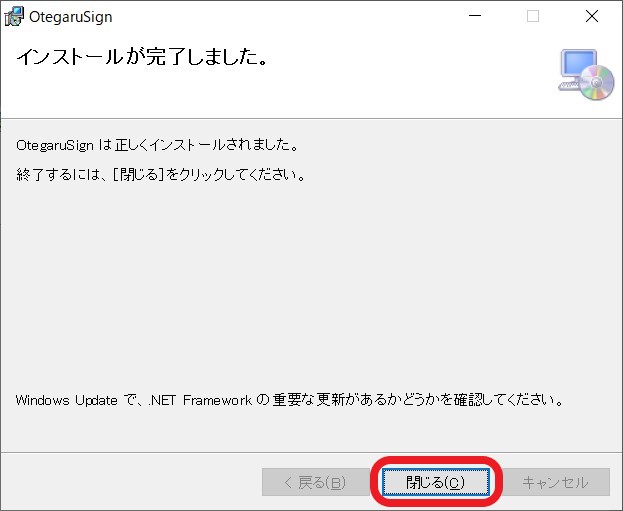Click the greyed-out キャンセル button

pyautogui.click(x=555, y=482)
